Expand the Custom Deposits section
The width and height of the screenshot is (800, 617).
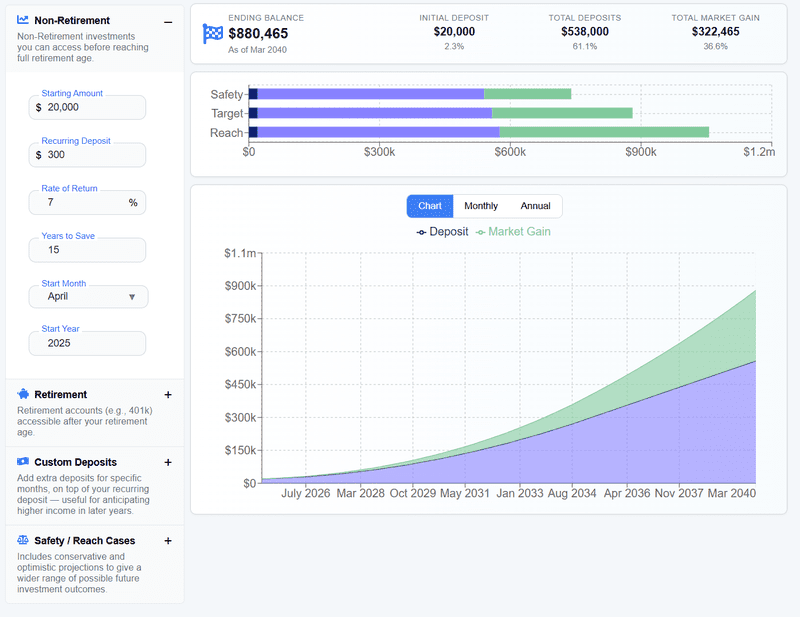pos(168,462)
